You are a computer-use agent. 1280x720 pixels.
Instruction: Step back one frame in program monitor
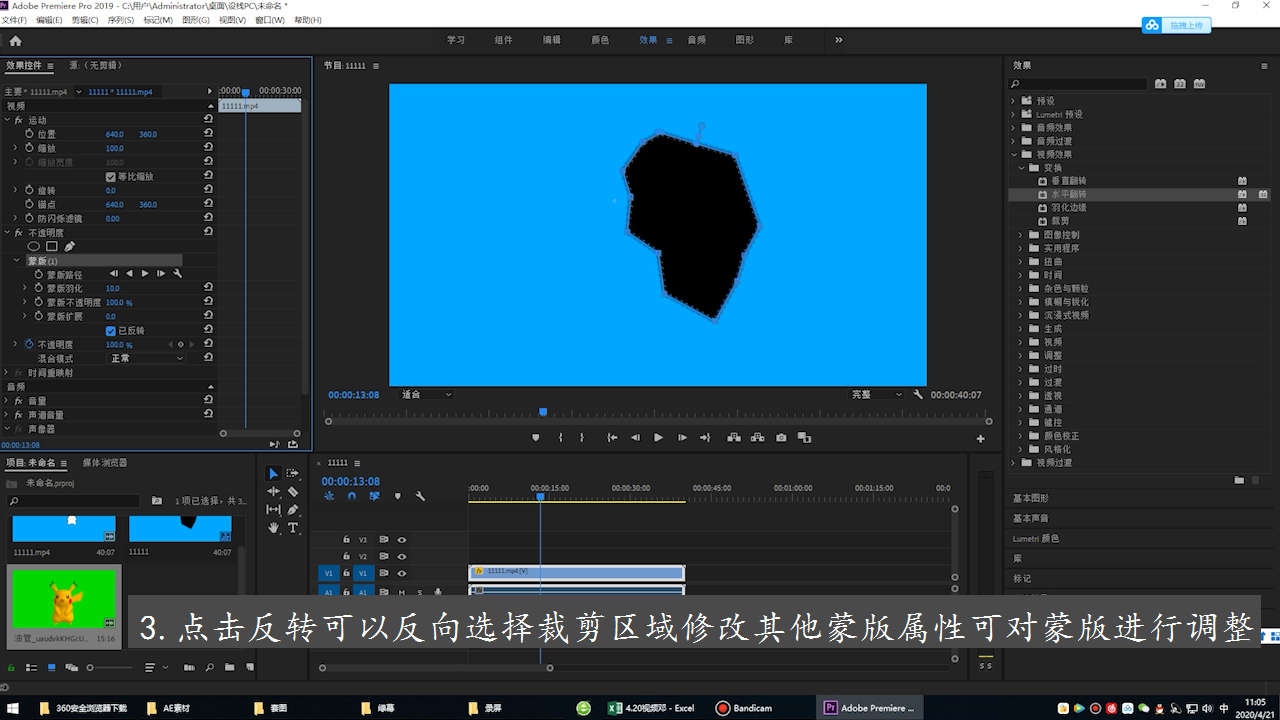[x=635, y=437]
